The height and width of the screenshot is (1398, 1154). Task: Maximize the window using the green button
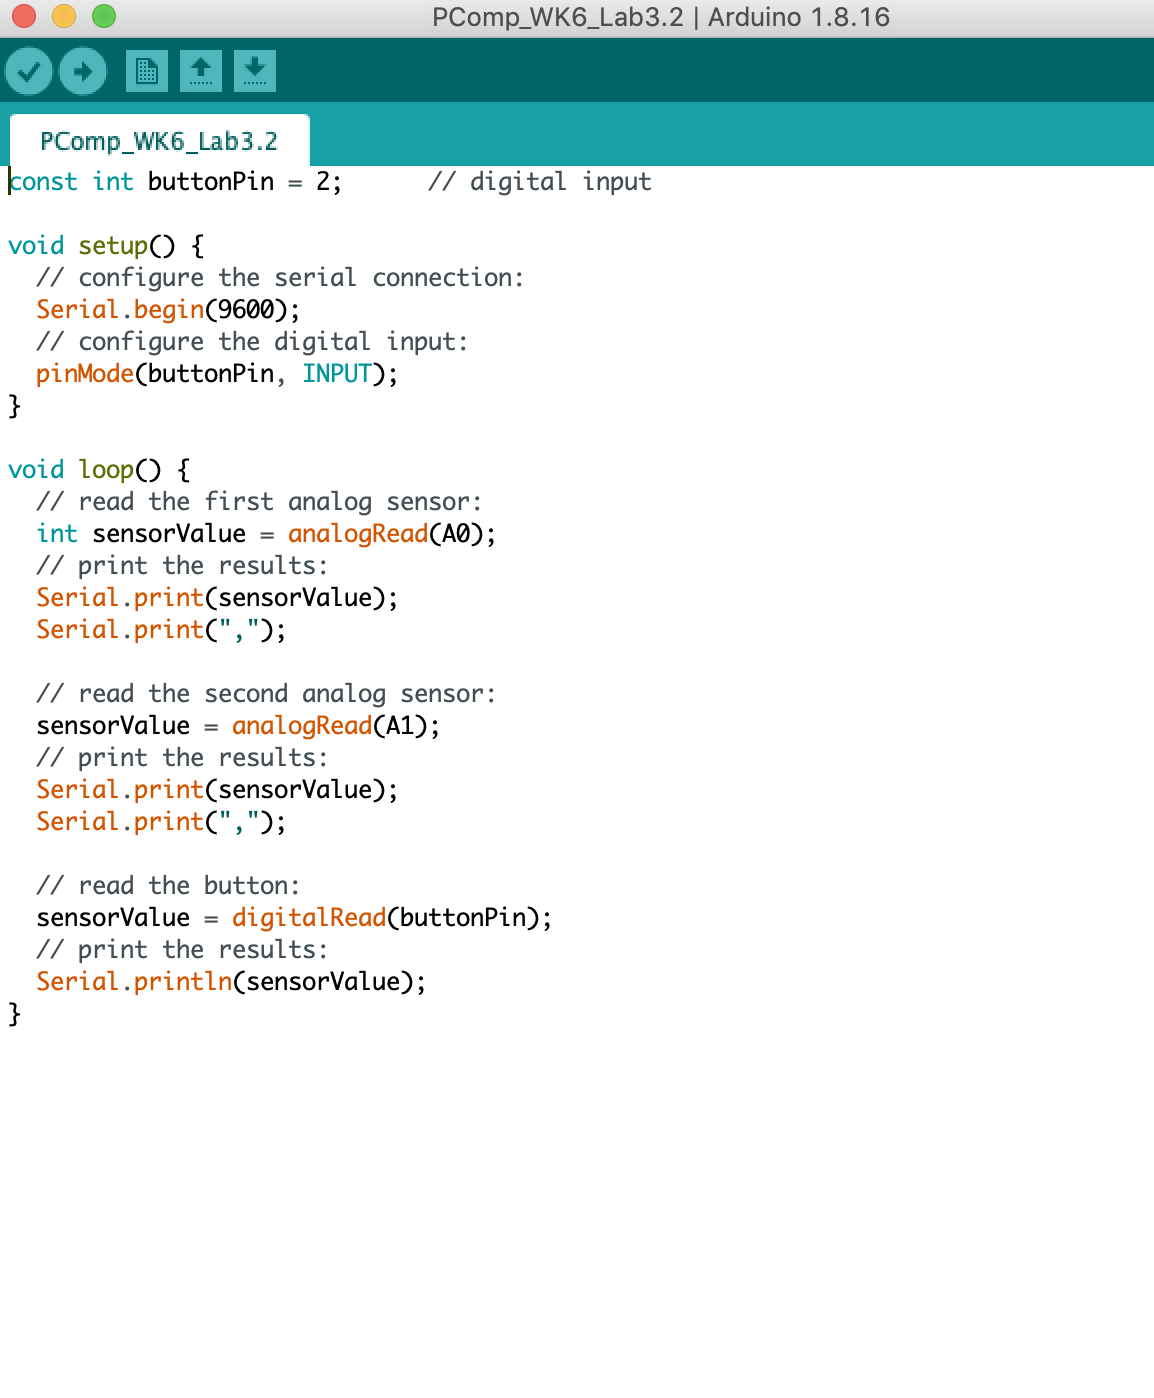(x=104, y=16)
